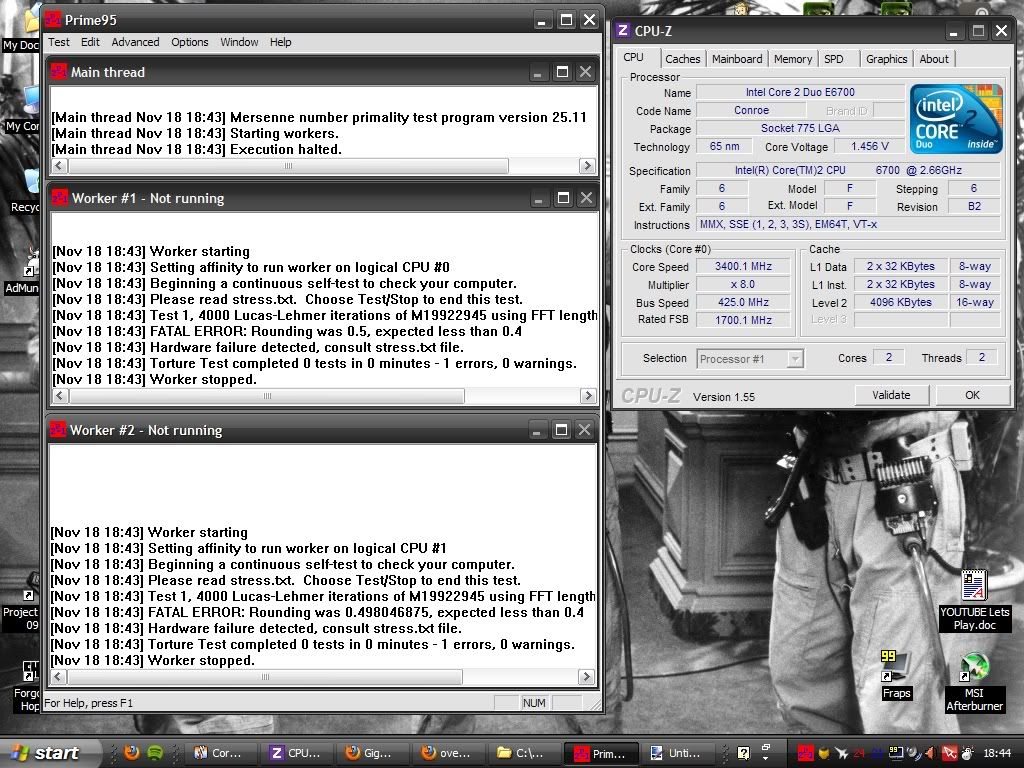The image size is (1024, 768).
Task: Click the Intel Core 2 Duo logo
Action: pyautogui.click(x=955, y=119)
